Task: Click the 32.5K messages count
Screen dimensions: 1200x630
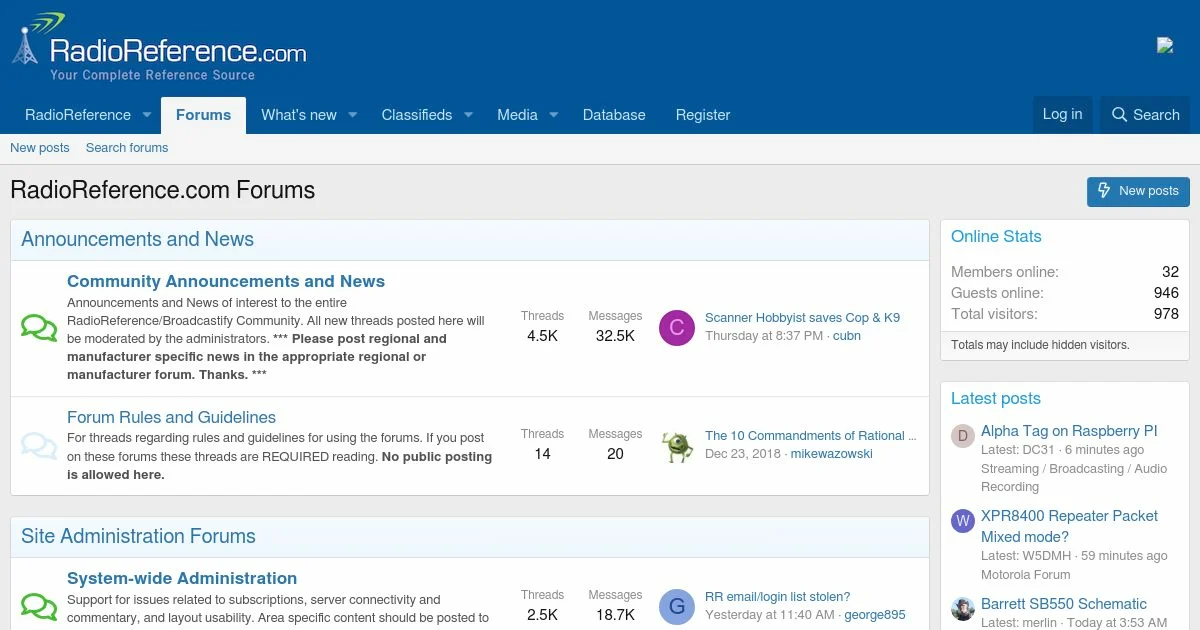Action: pos(615,336)
